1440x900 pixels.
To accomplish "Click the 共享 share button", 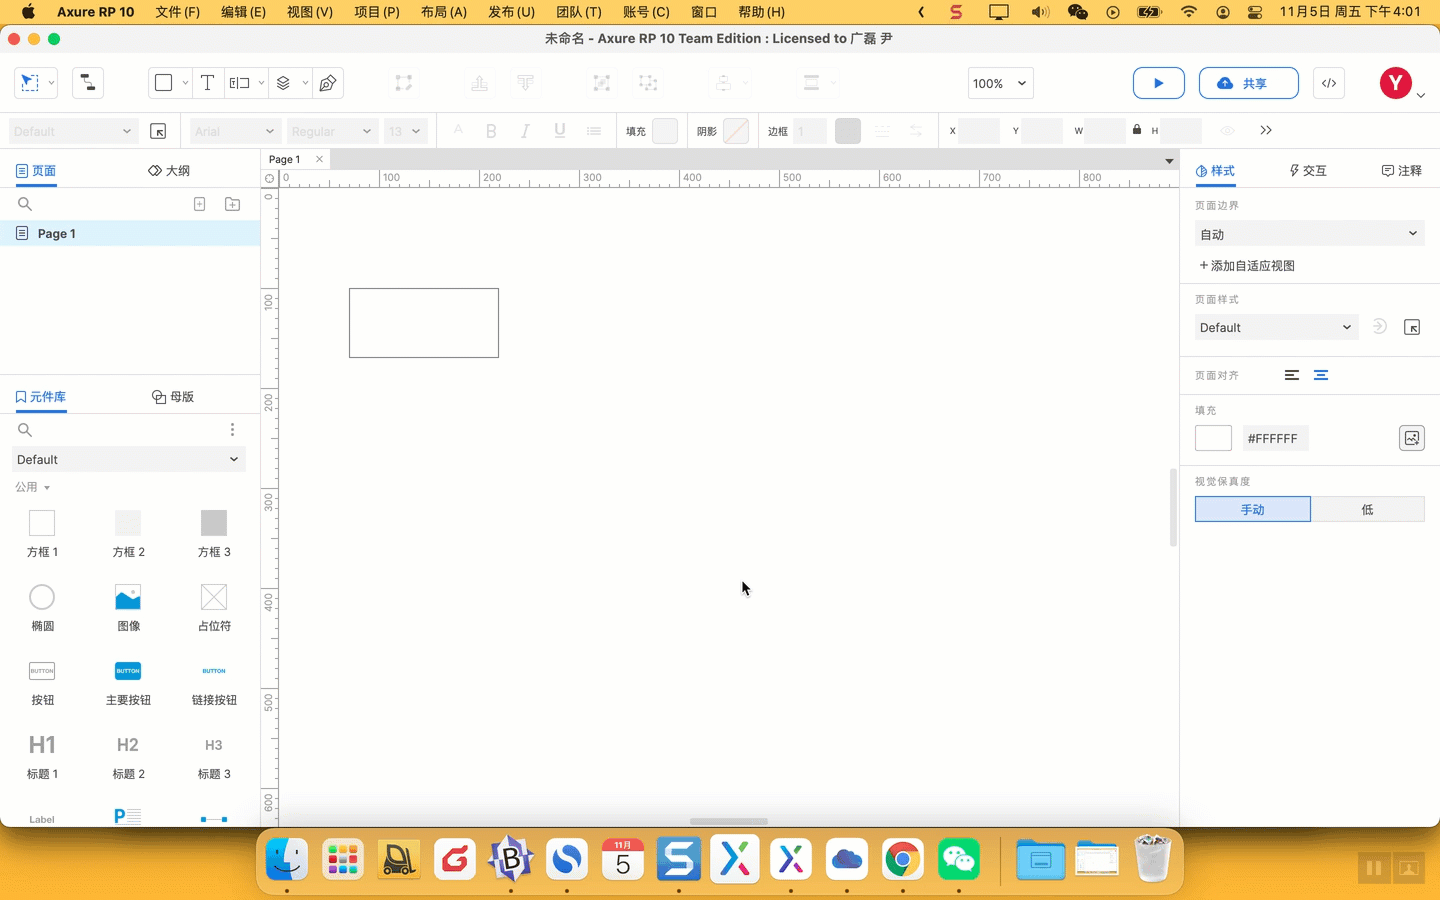I will (1249, 83).
